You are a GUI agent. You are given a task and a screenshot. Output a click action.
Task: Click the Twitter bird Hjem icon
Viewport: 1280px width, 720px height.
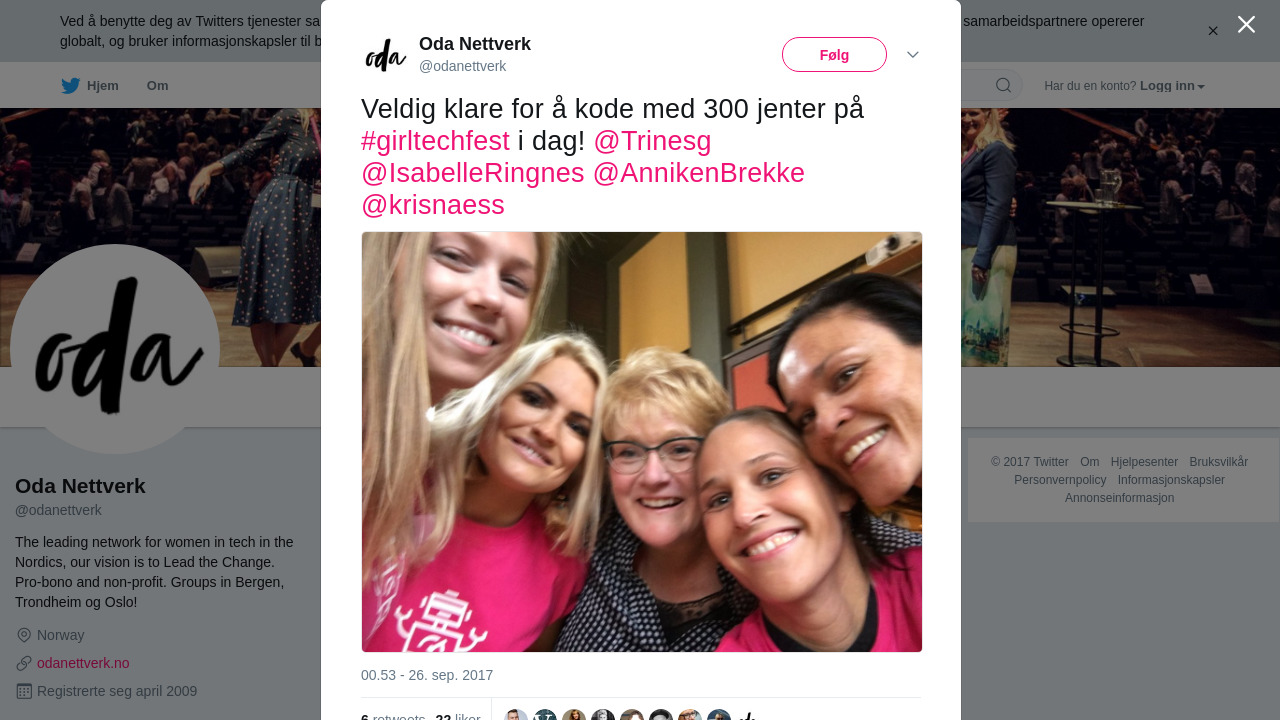point(70,86)
